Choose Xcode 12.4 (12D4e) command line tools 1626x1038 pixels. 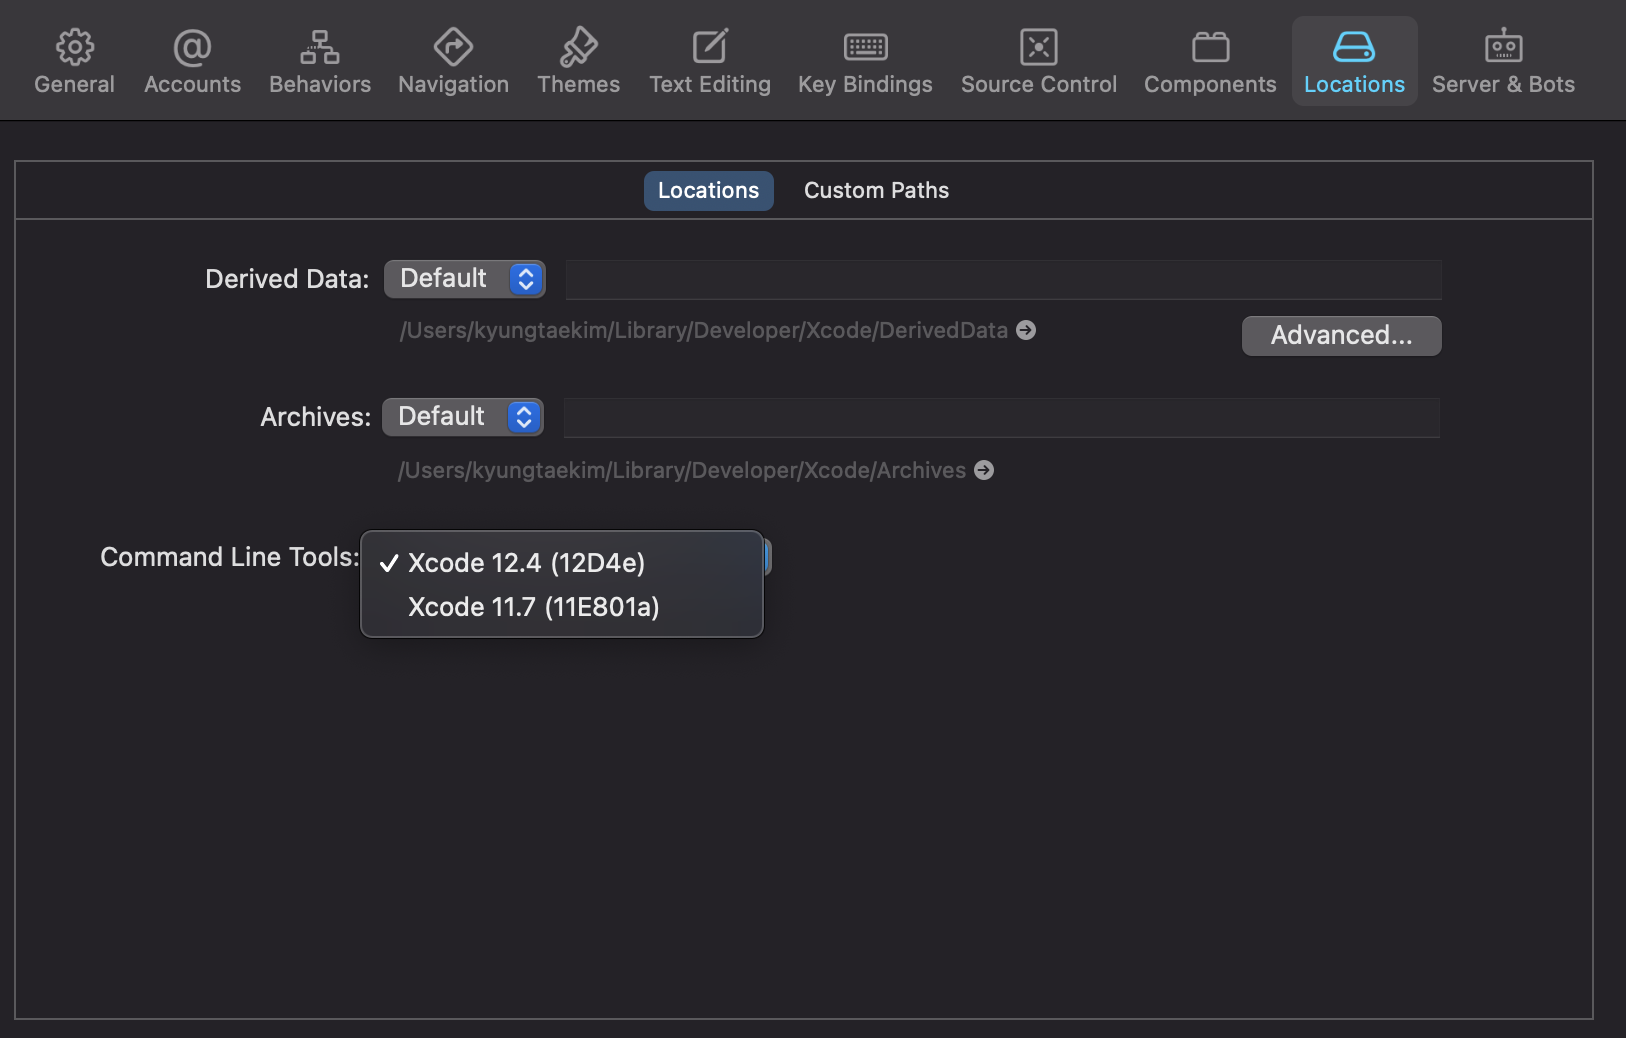point(562,563)
